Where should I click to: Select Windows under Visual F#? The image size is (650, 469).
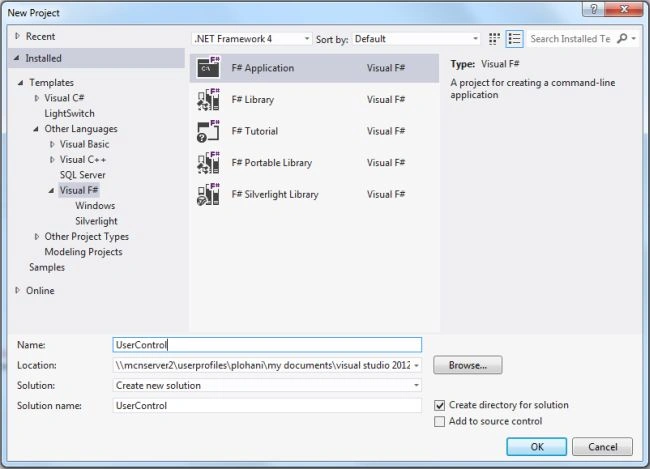(95, 206)
